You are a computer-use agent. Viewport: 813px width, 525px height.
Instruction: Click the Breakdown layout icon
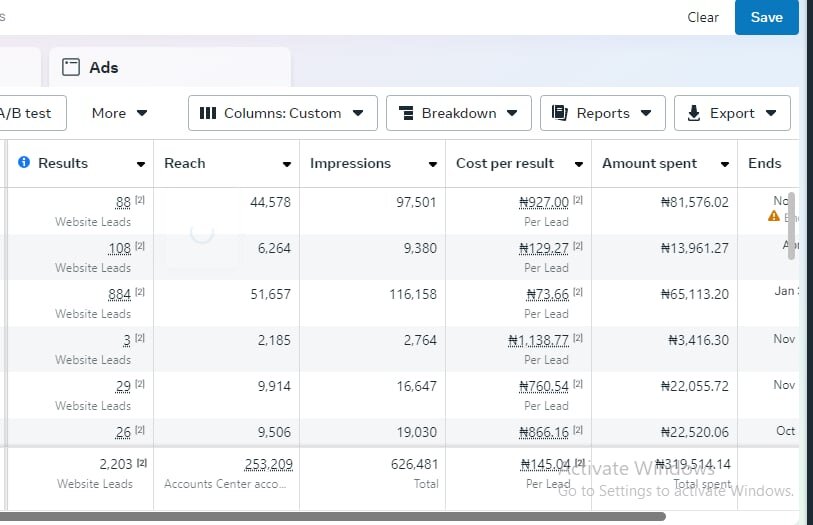[x=406, y=113]
